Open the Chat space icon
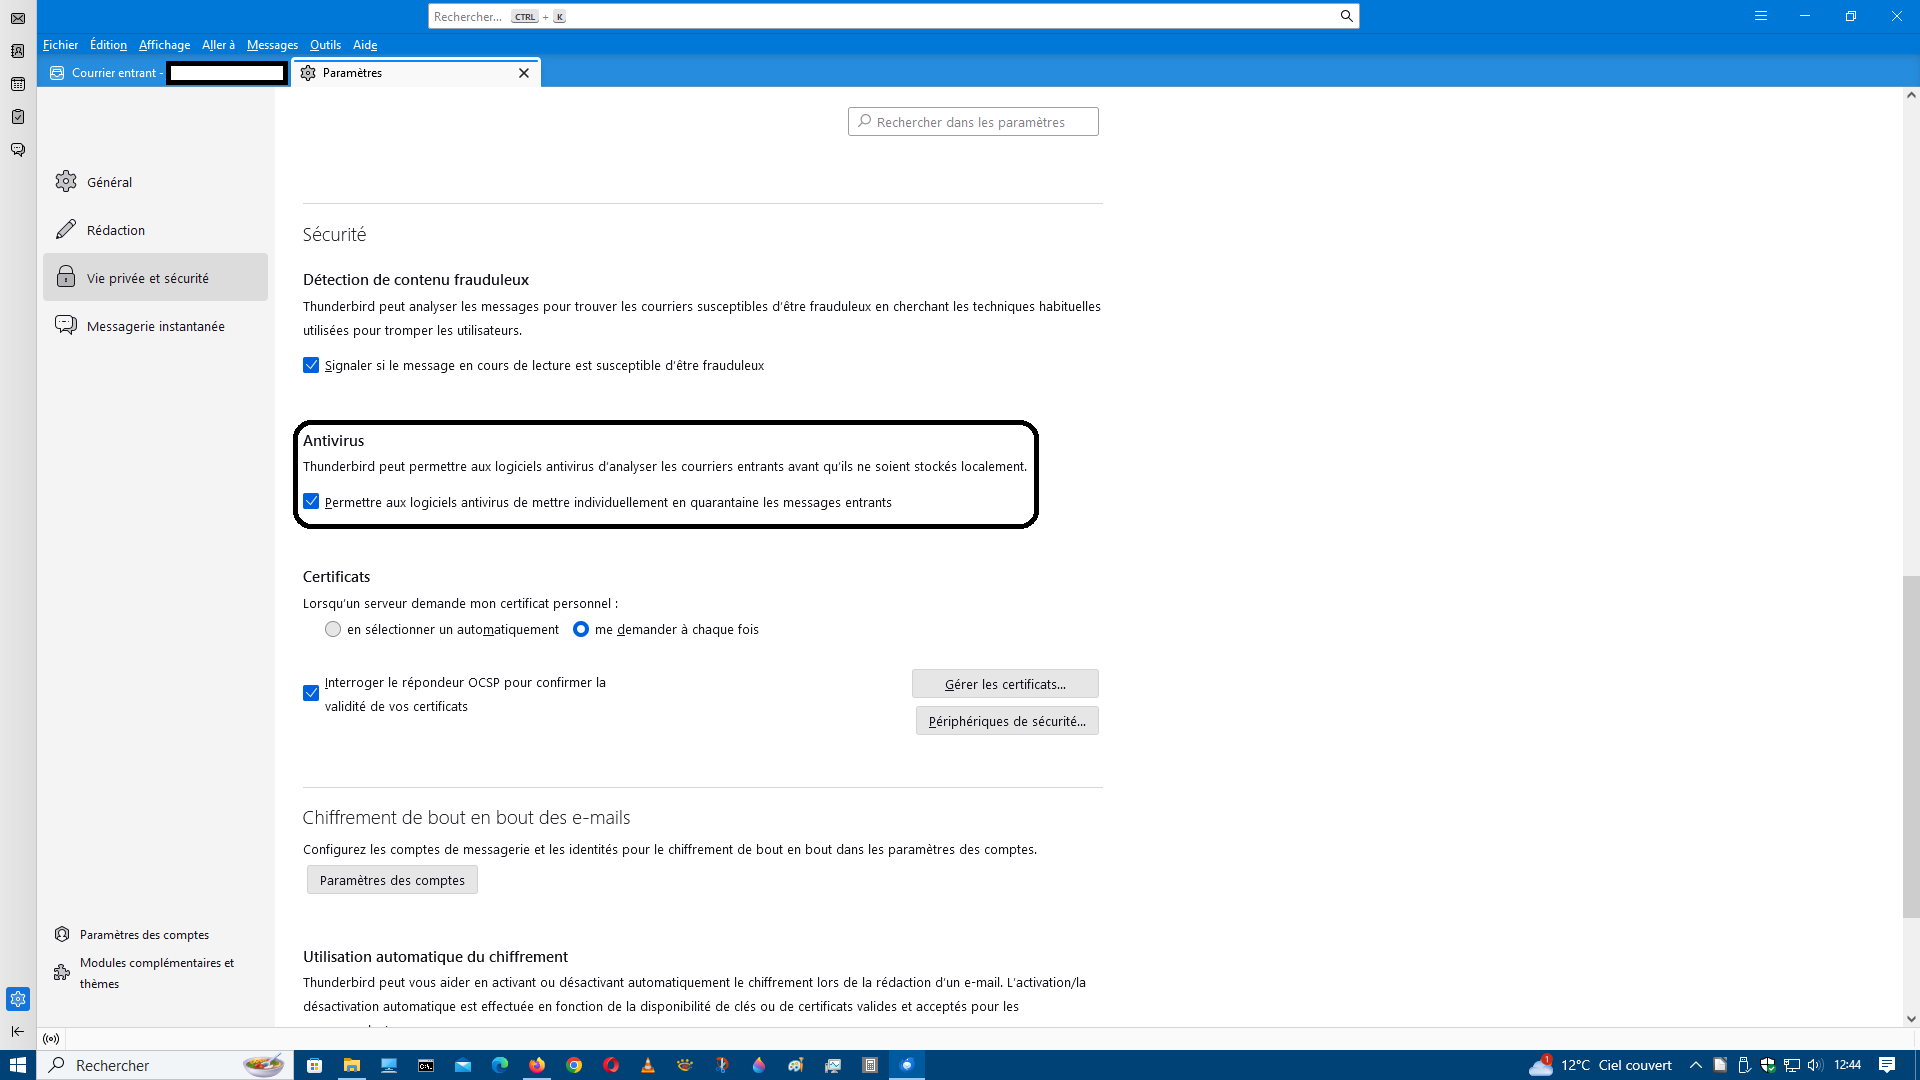This screenshot has width=1920, height=1080. click(18, 150)
